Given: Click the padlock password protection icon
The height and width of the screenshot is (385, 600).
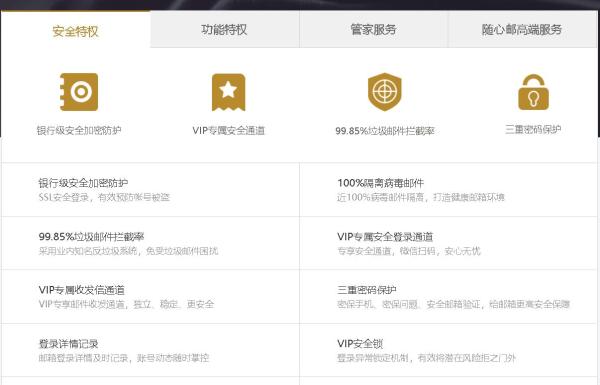Looking at the screenshot, I should coord(533,92).
